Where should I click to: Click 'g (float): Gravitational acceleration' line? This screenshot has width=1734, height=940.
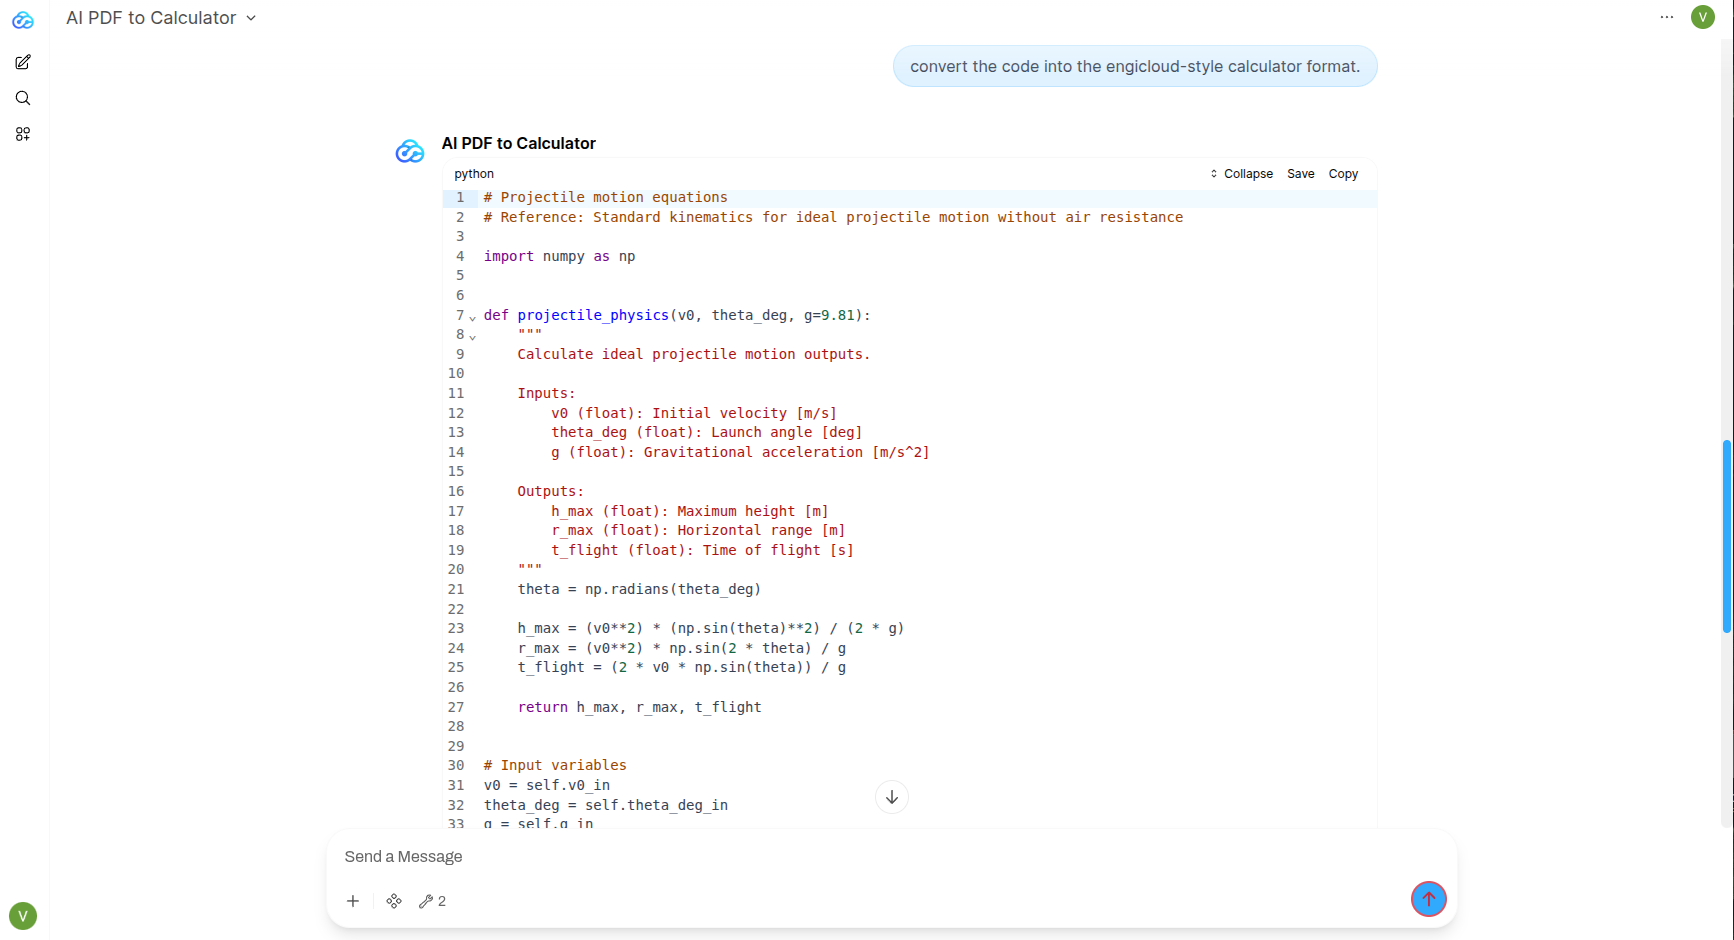741,453
